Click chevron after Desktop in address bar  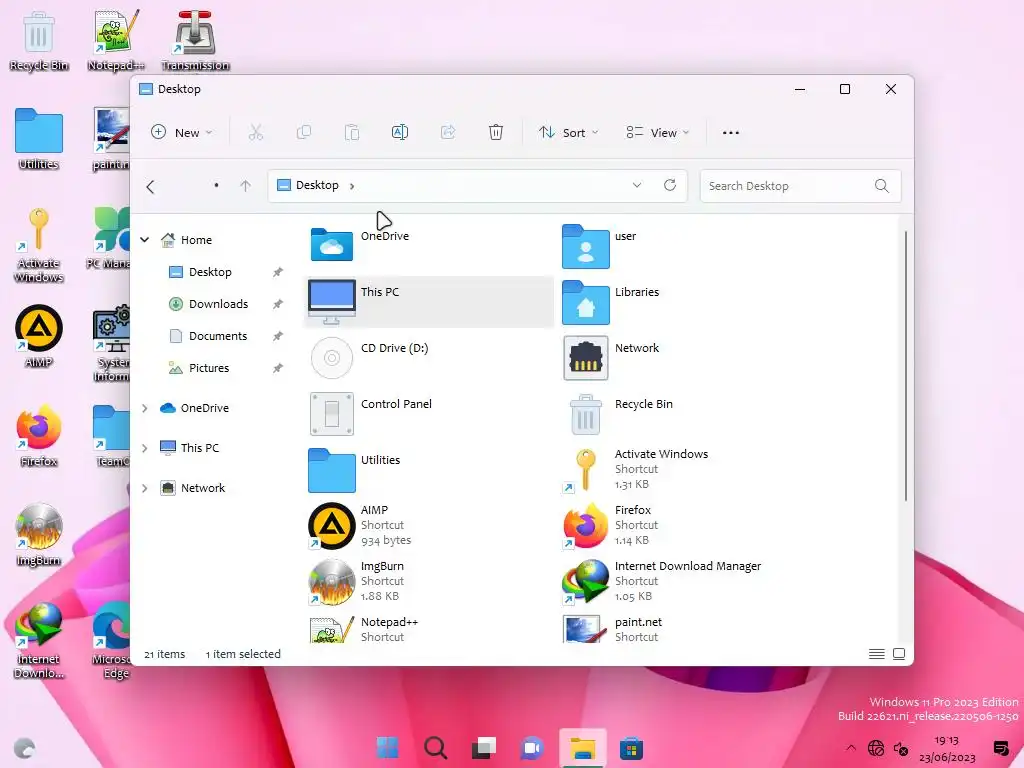352,186
